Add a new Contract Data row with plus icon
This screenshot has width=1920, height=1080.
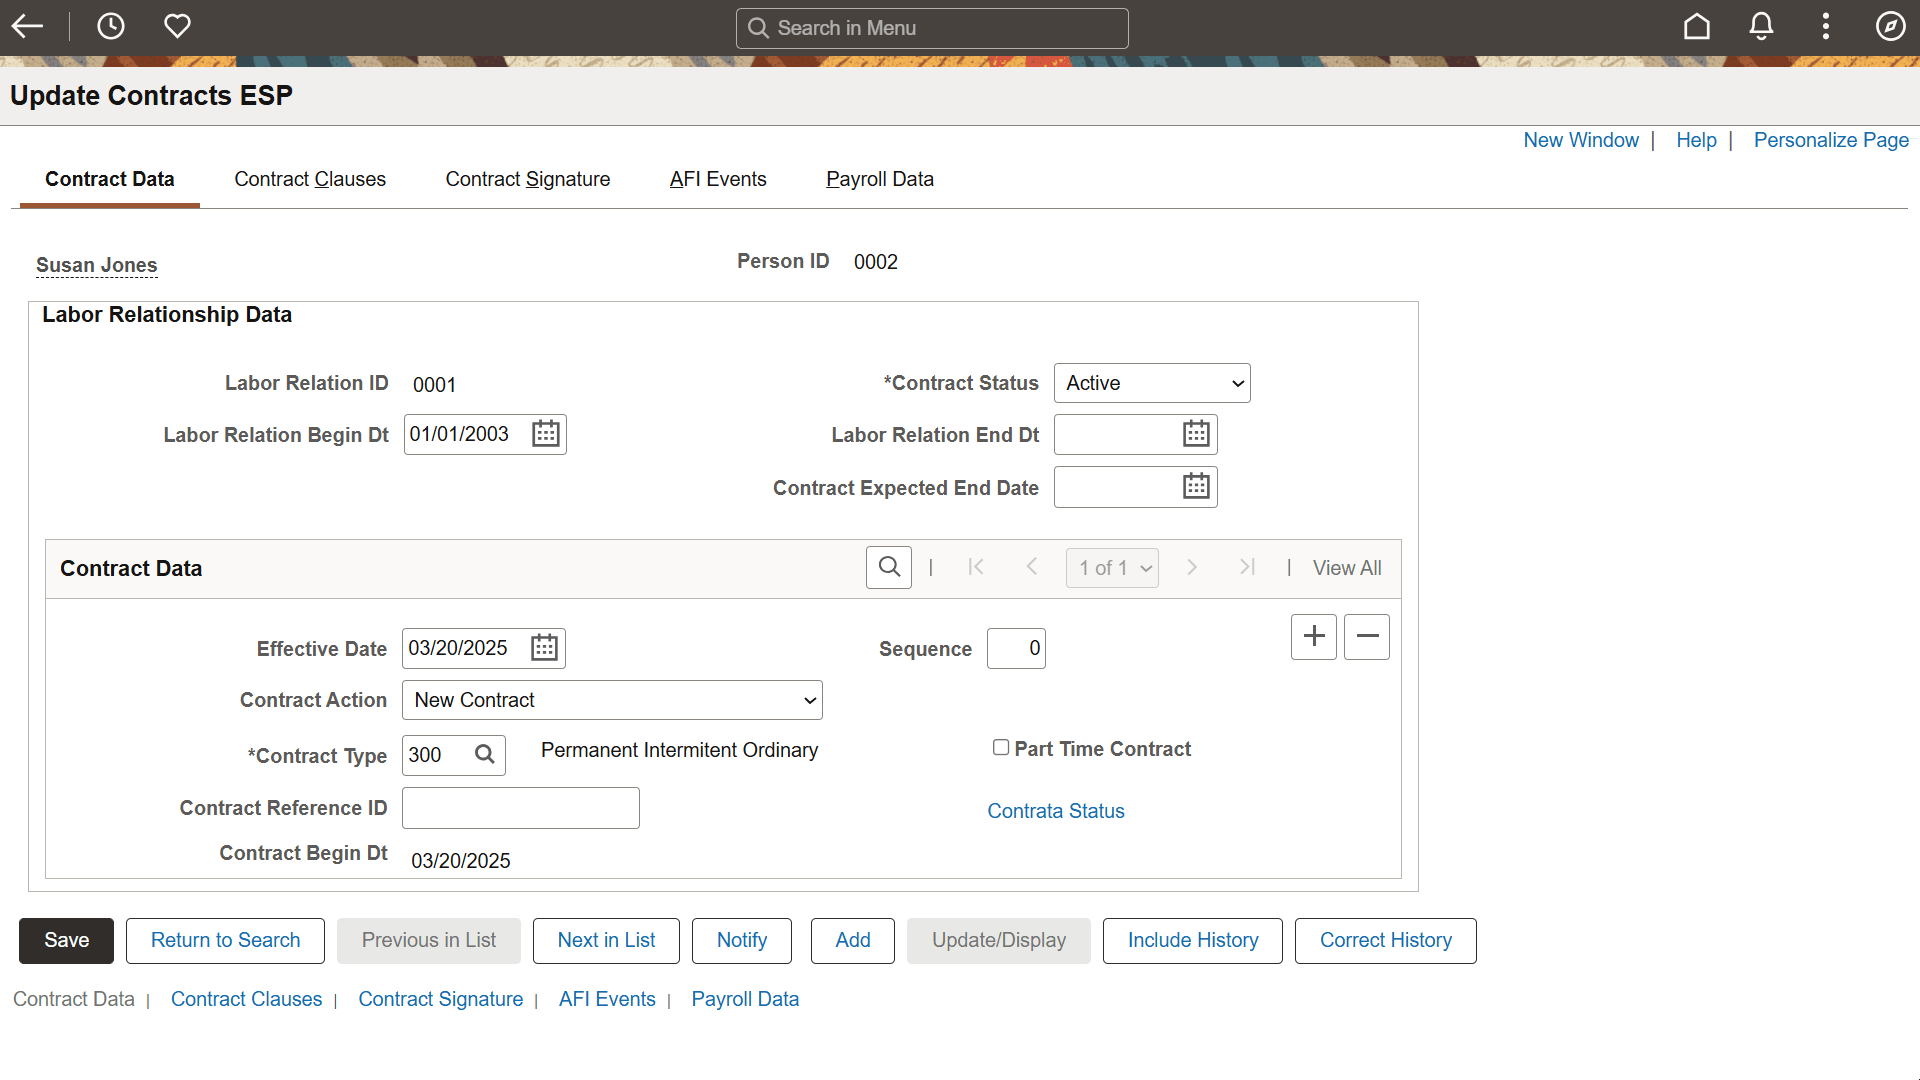point(1313,636)
